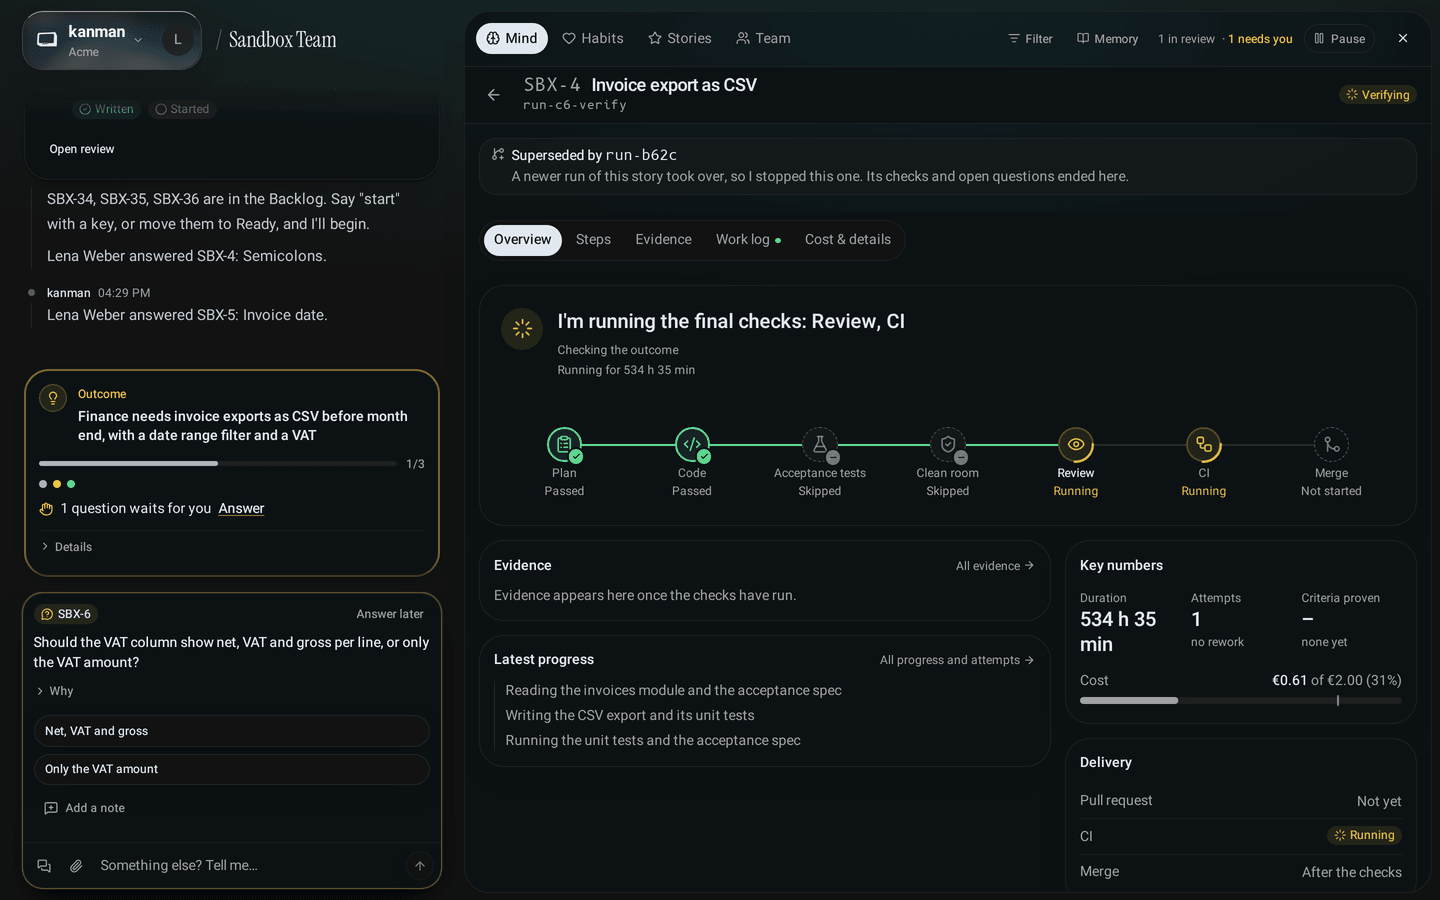Click Open review
The height and width of the screenshot is (900, 1440).
(82, 149)
